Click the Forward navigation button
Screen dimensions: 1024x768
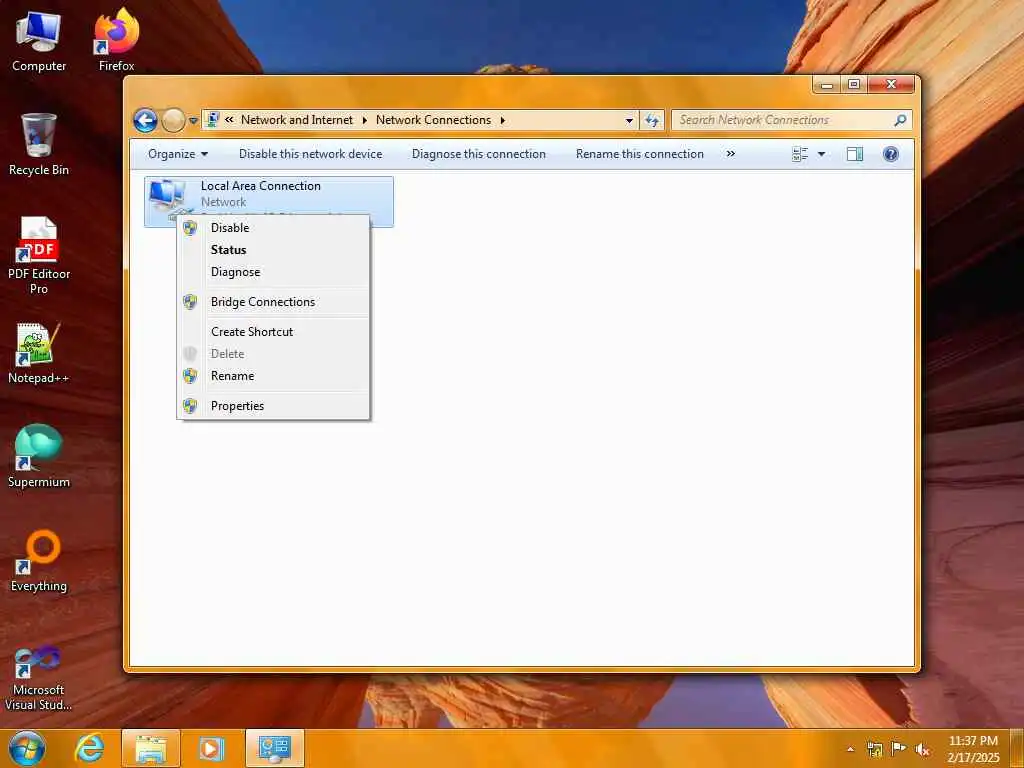pos(173,120)
